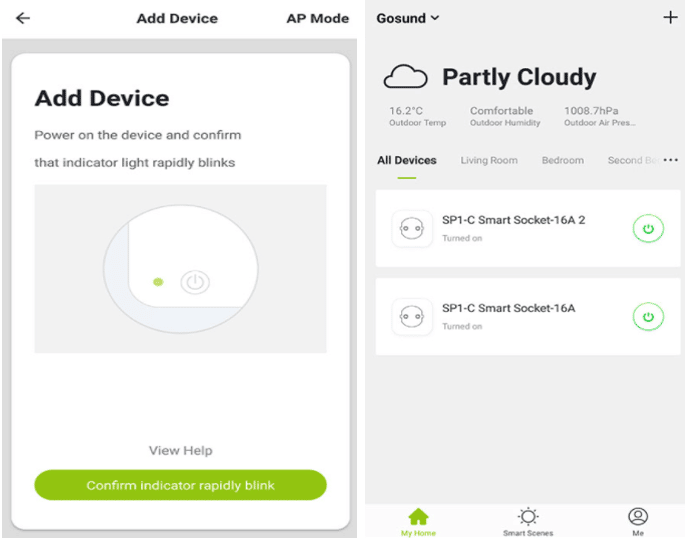This screenshot has height=541, width=685.
Task: Select the 1008.7hPa Outdoor Air Pressure value
Action: tap(599, 116)
